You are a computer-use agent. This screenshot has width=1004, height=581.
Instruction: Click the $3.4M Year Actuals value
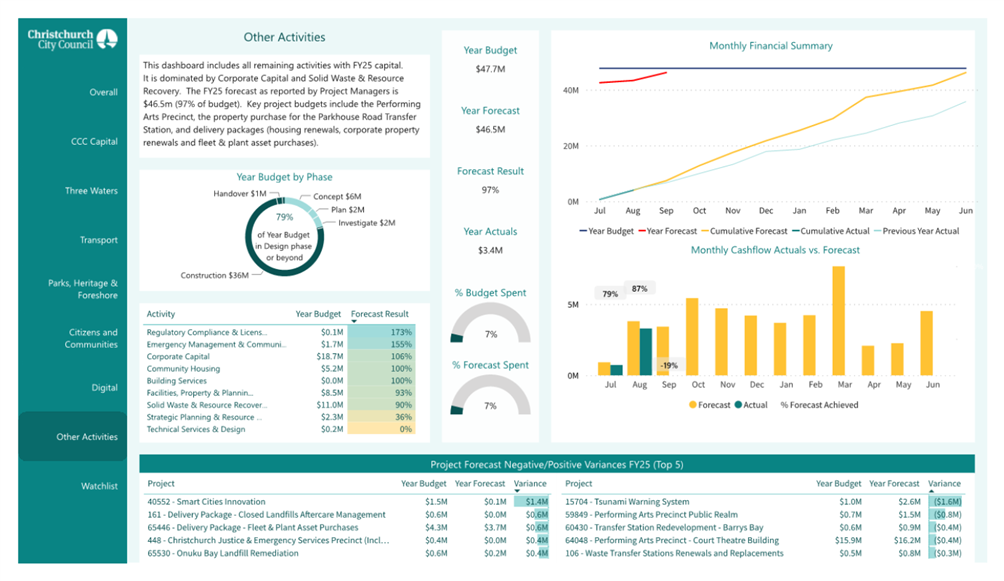[x=490, y=250]
